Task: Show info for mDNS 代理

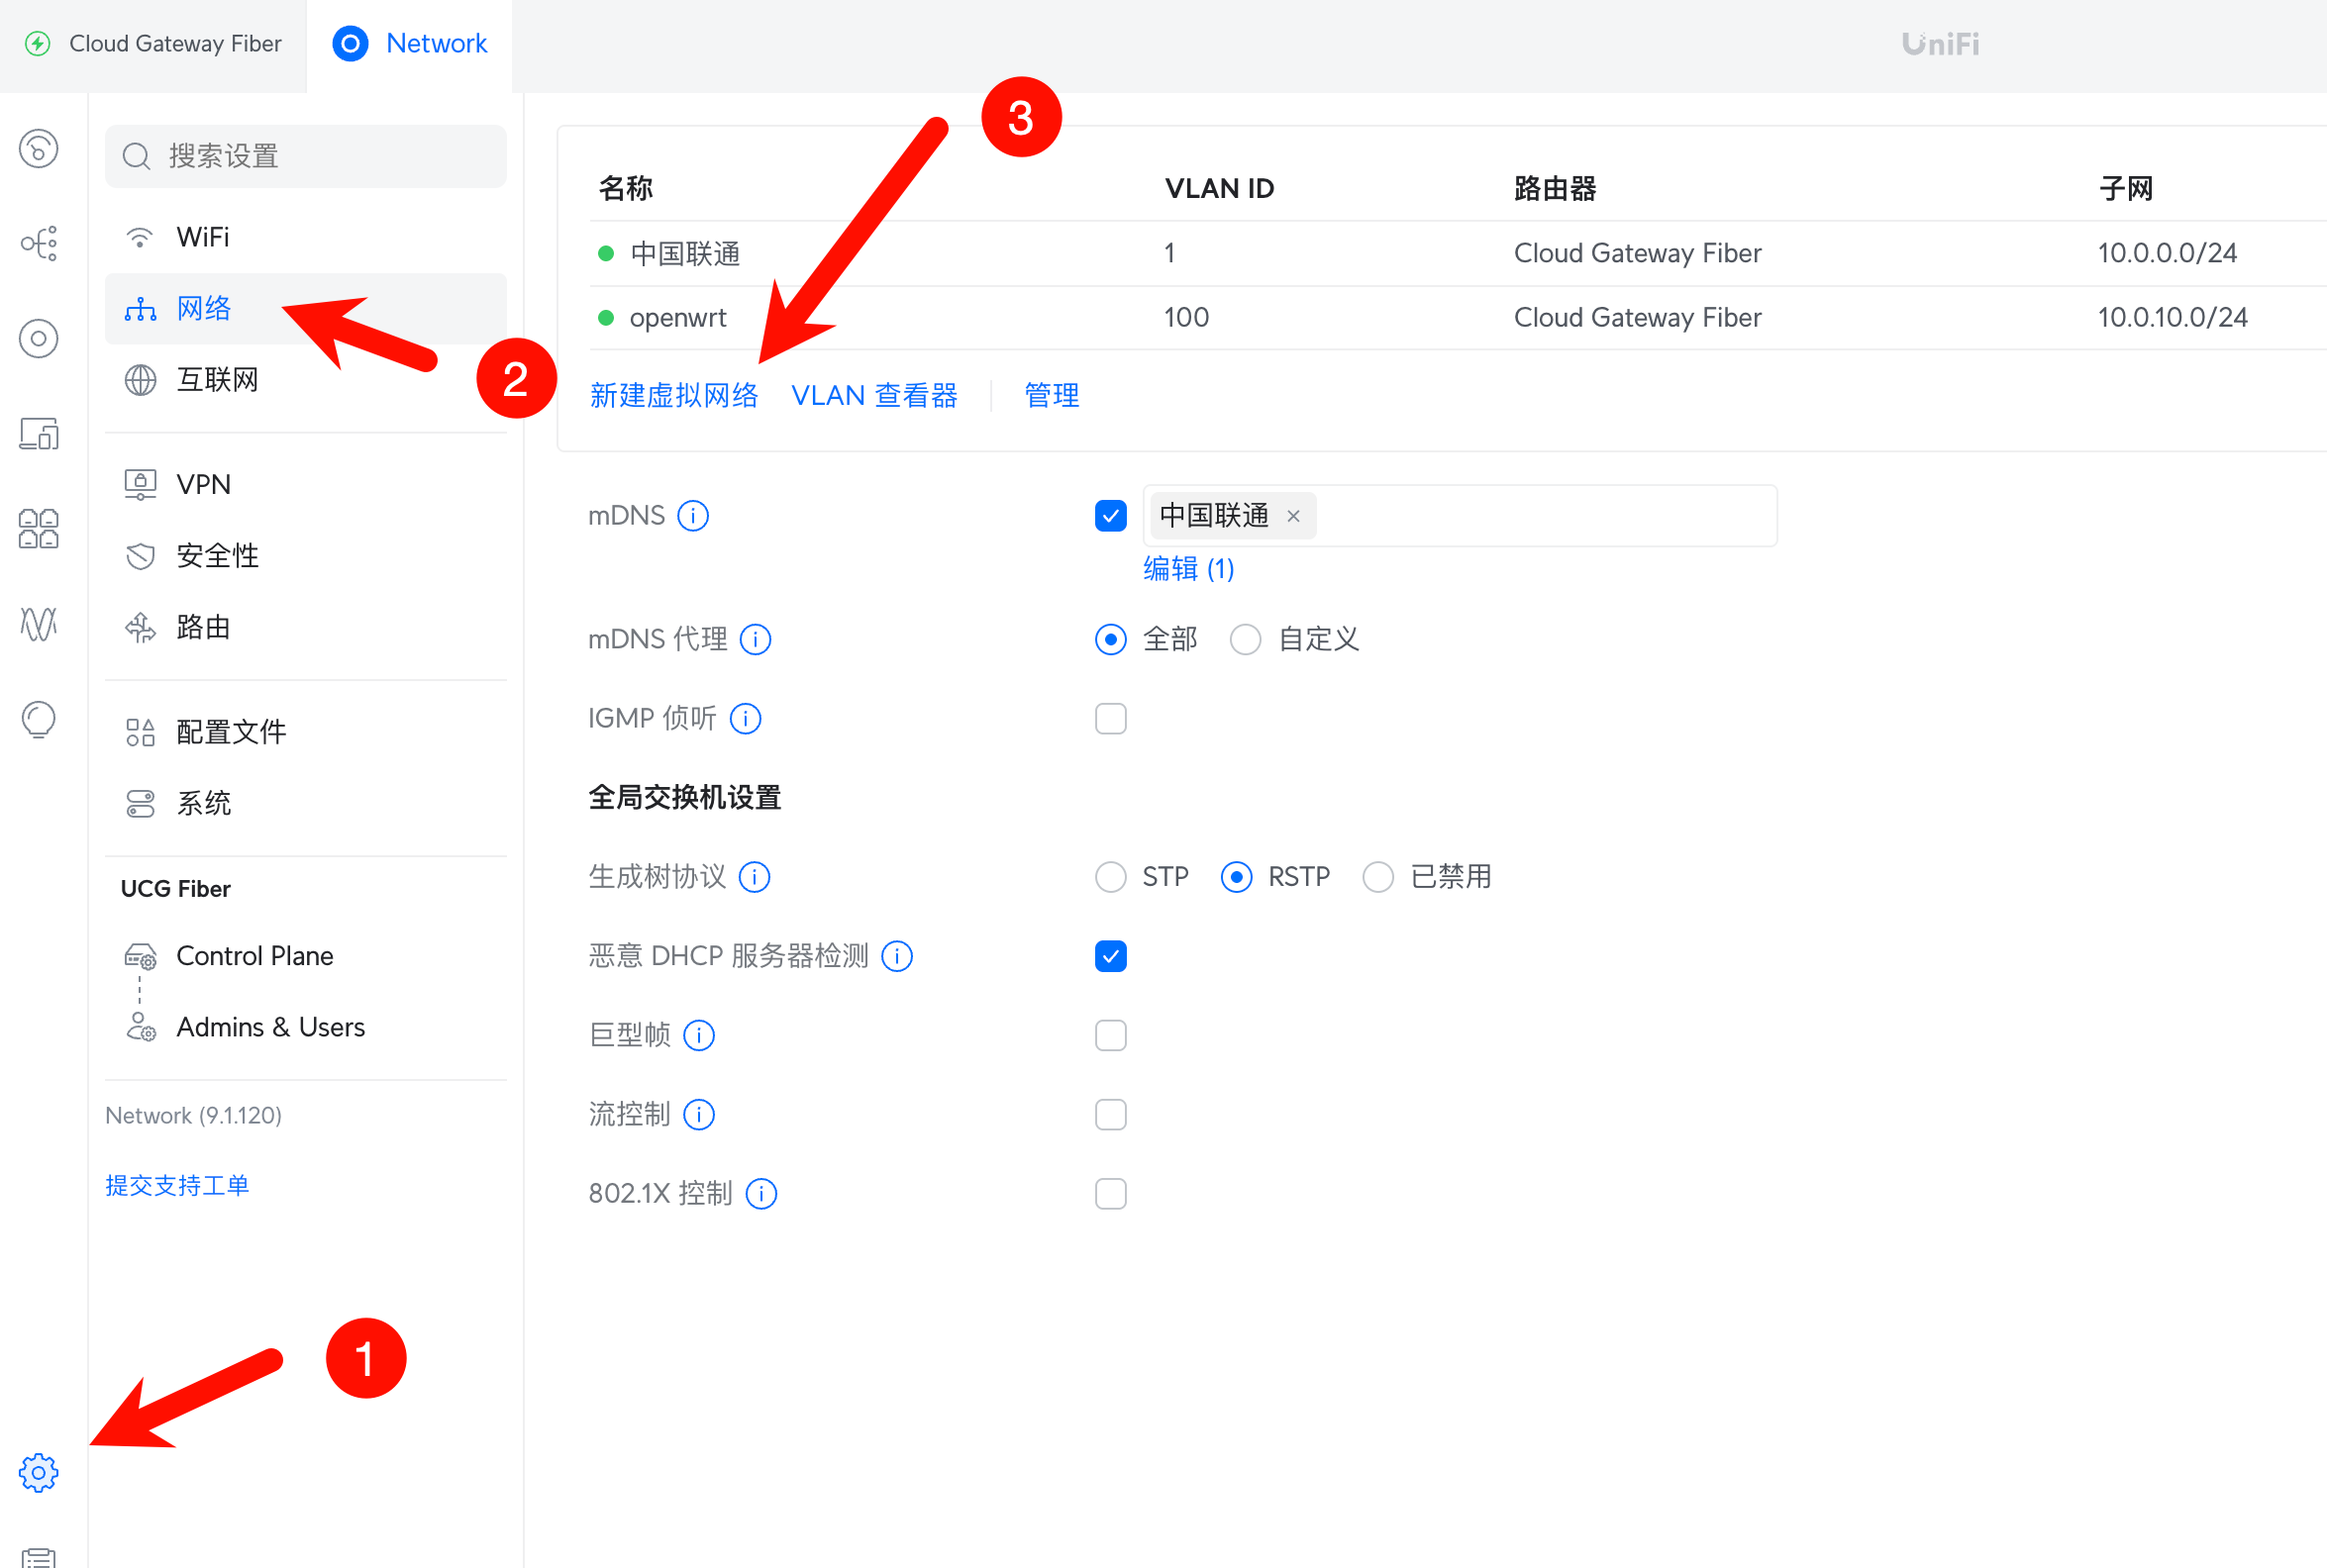Action: [x=755, y=640]
